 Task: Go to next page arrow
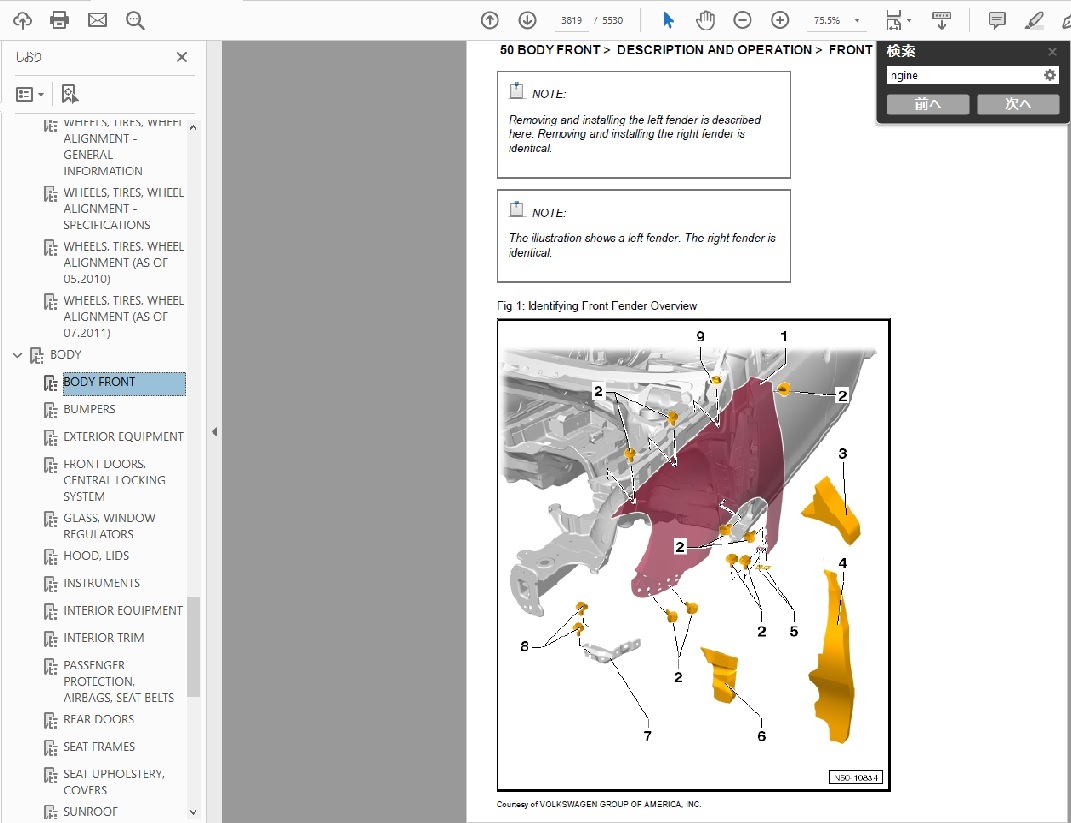tap(527, 20)
